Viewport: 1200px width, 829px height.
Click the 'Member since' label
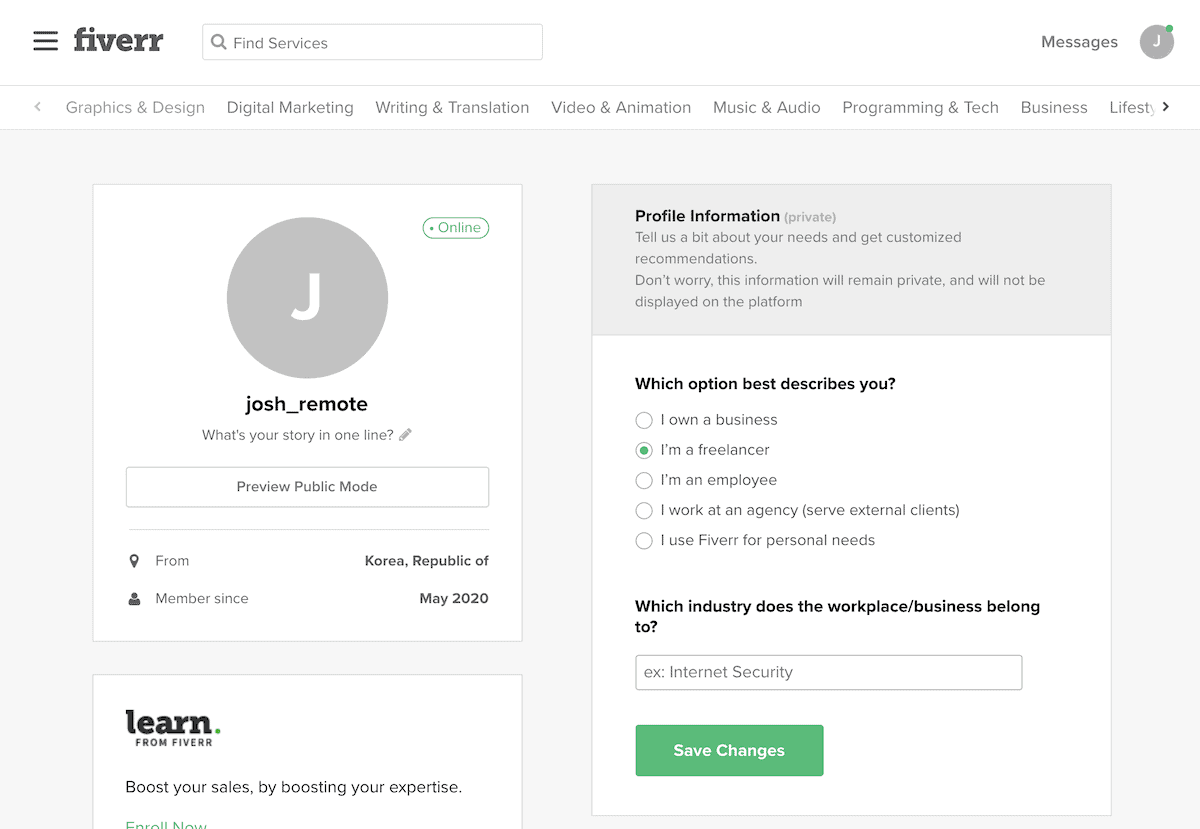coord(202,599)
